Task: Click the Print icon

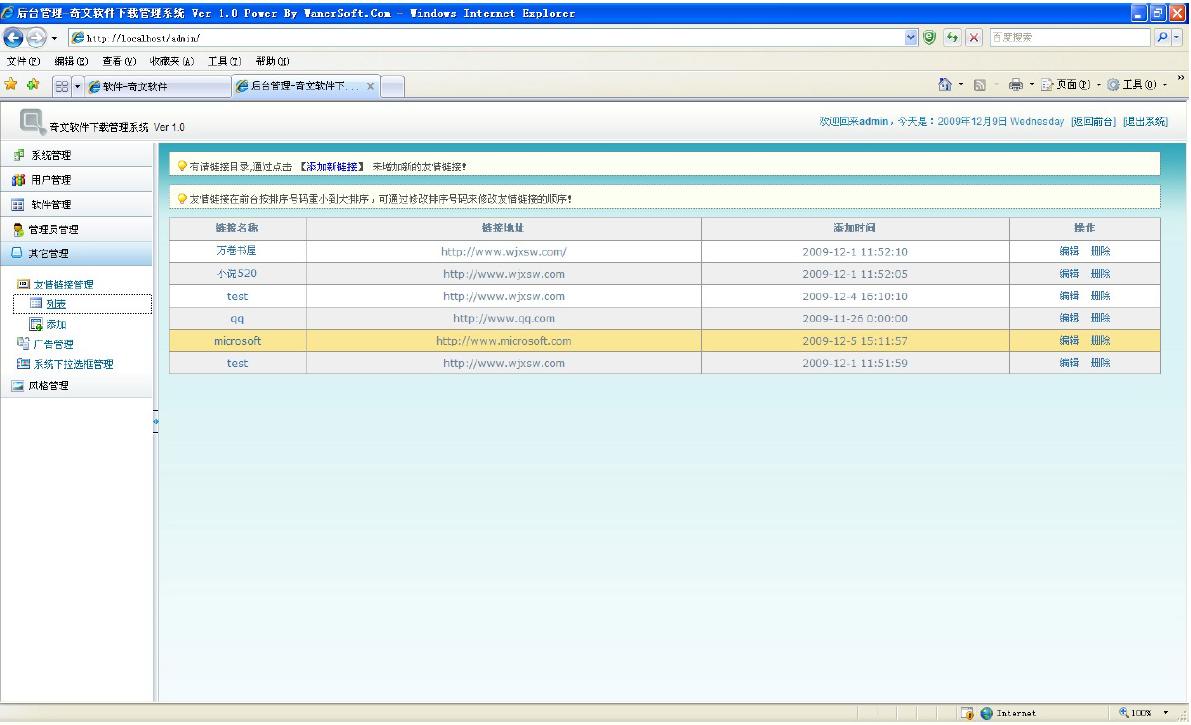Action: [x=1016, y=84]
